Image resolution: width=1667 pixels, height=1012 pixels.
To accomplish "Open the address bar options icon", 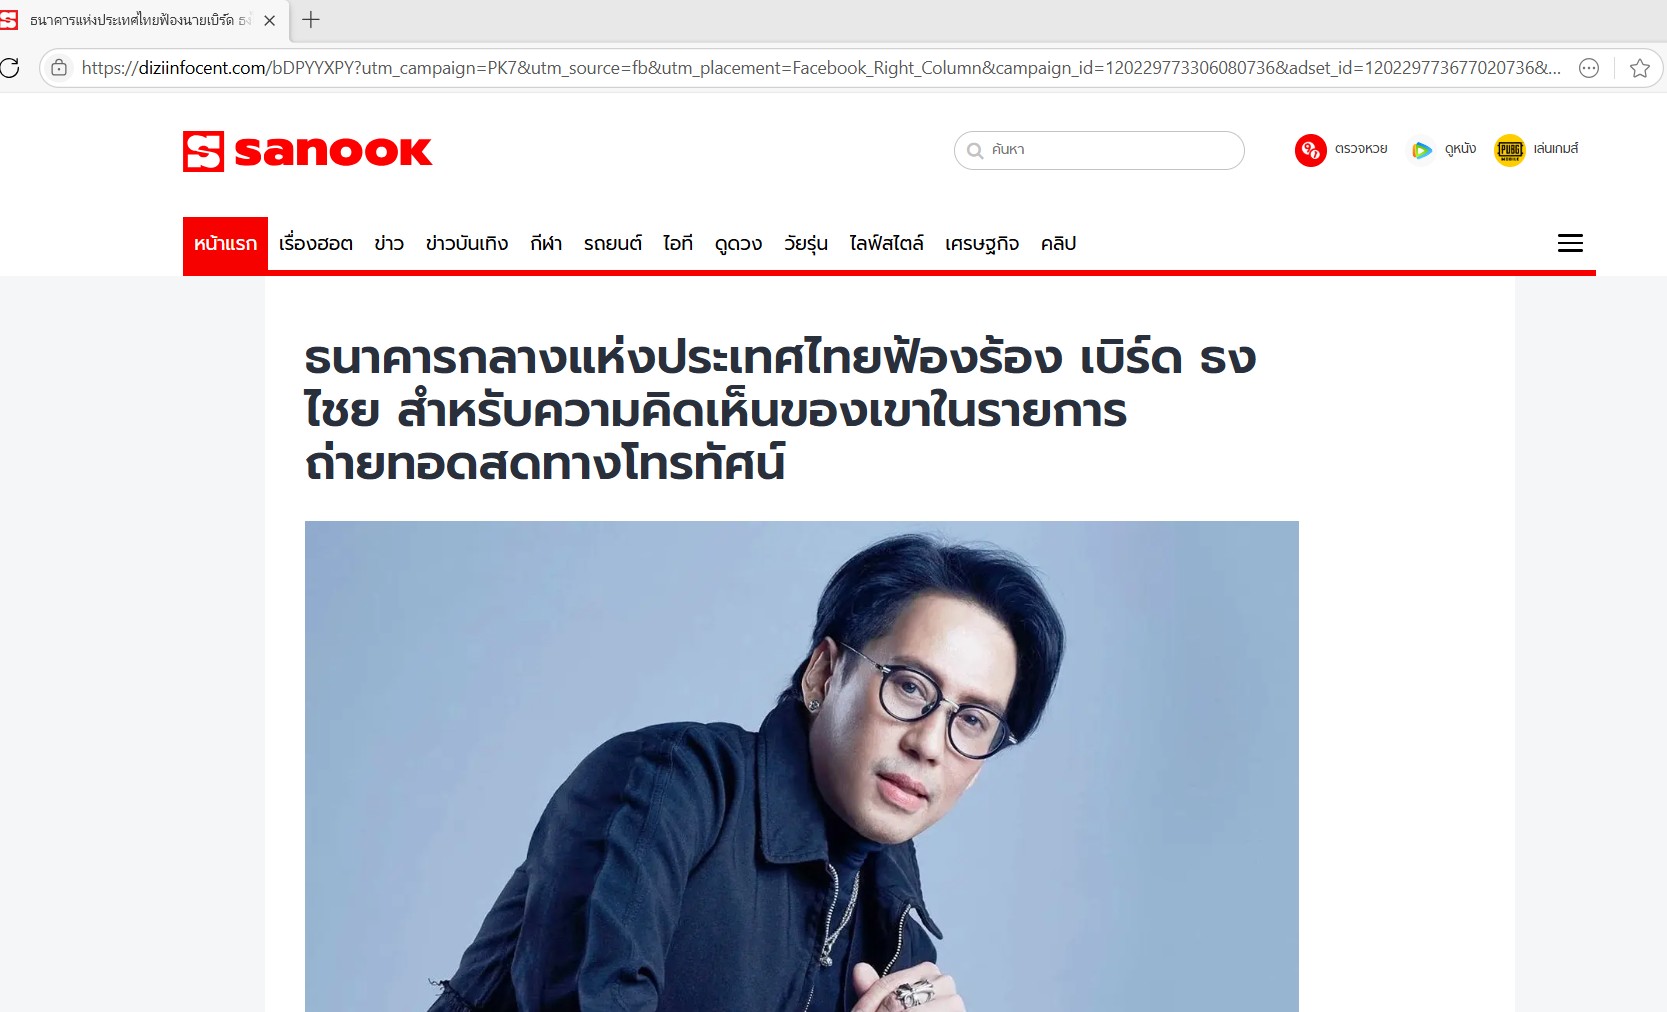I will (1588, 68).
